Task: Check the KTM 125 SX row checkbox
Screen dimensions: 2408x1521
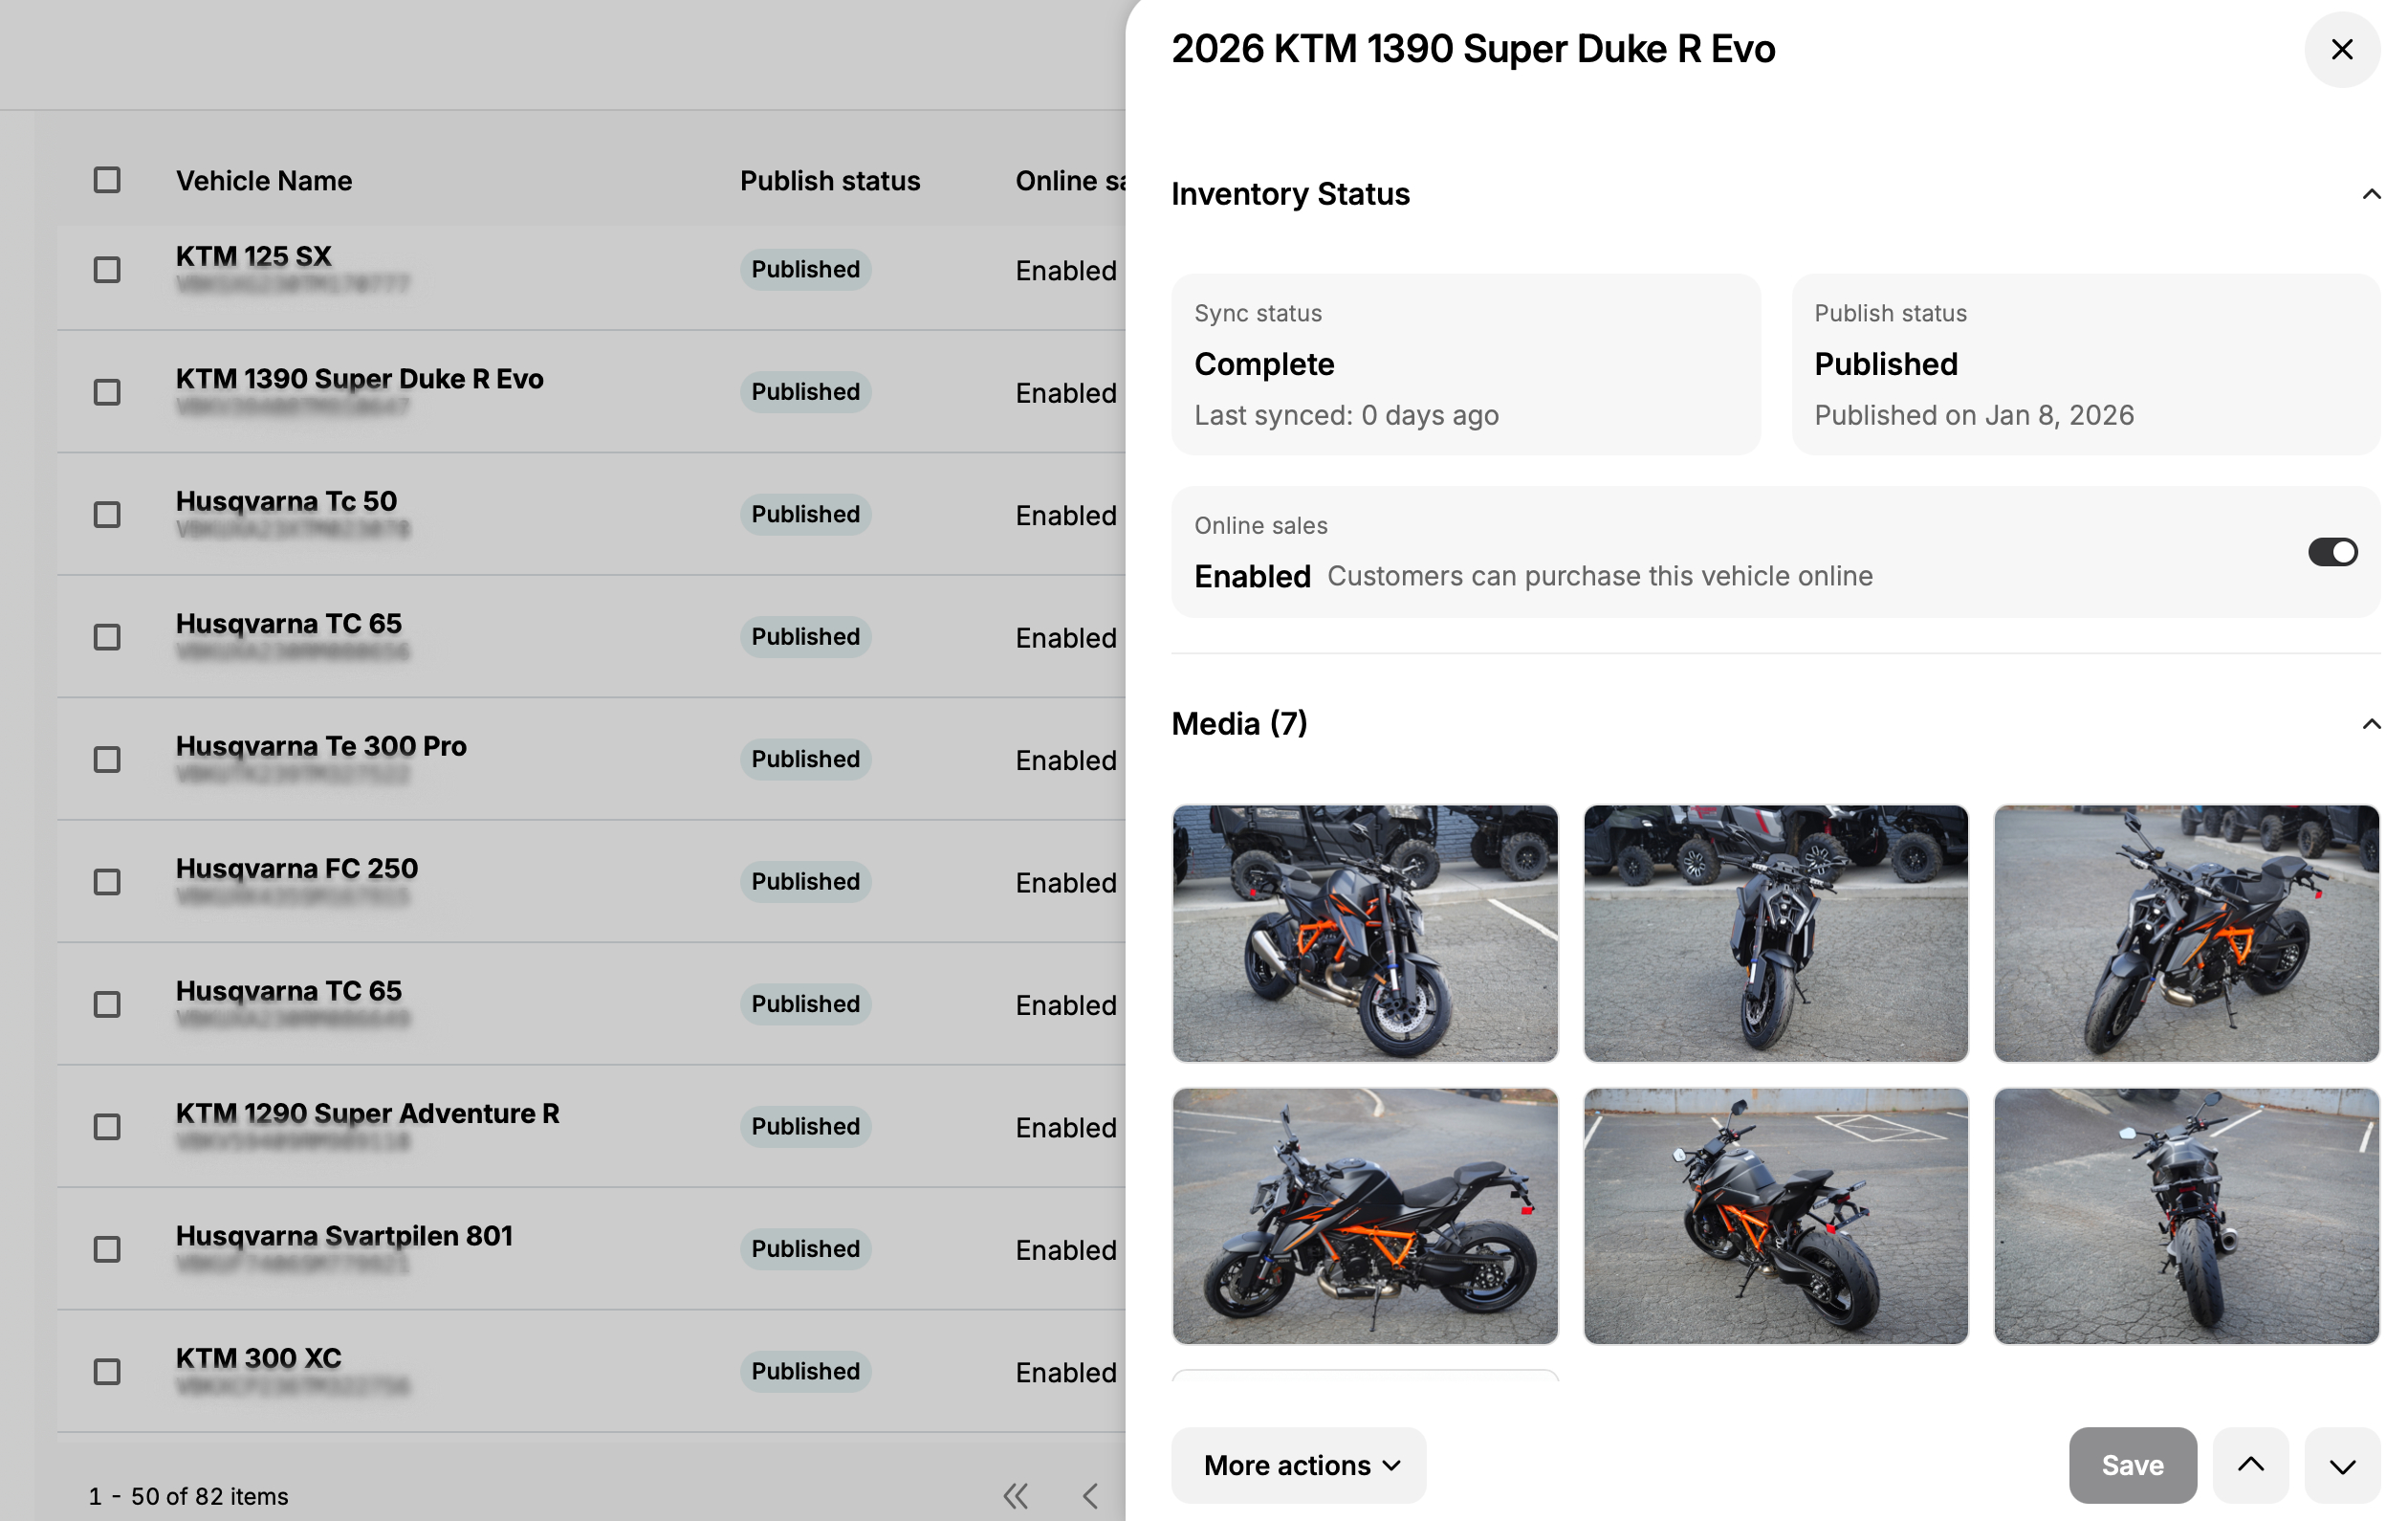Action: pos(107,270)
